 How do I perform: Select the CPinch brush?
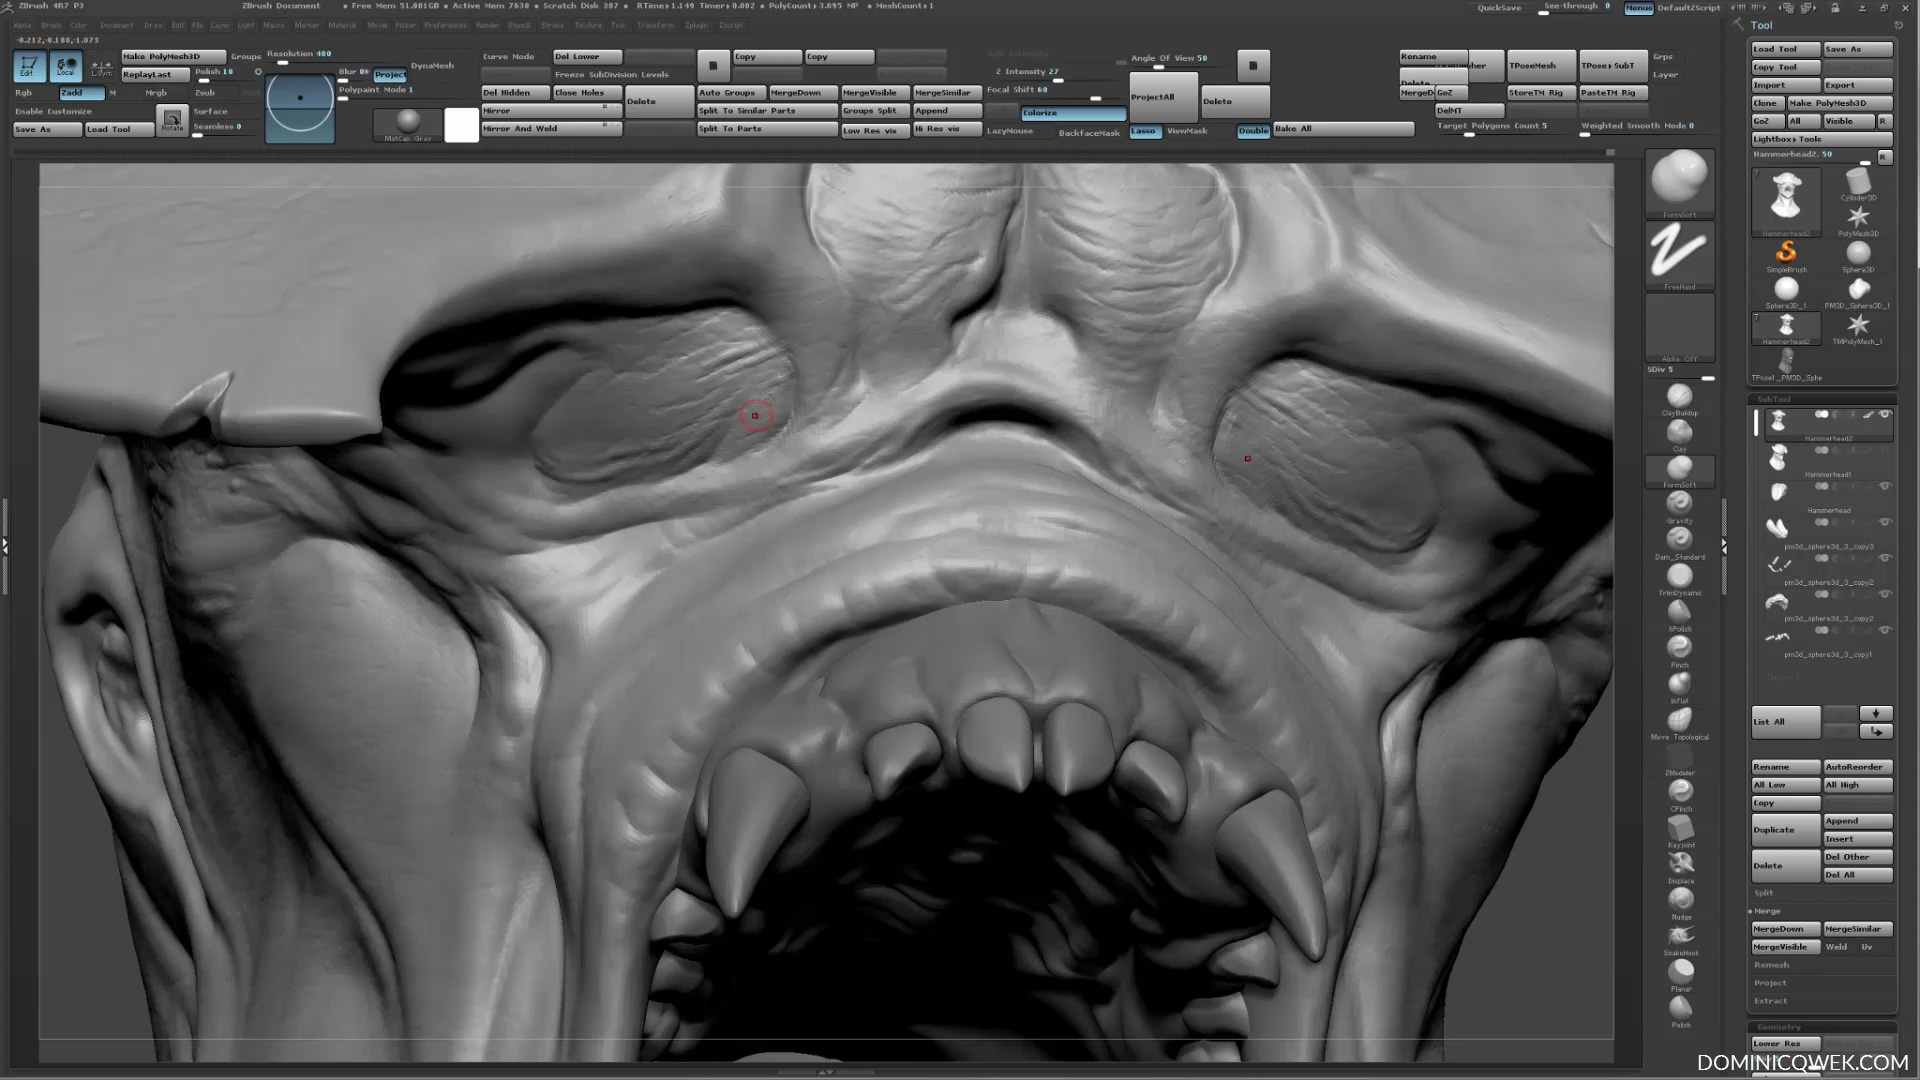coord(1680,794)
